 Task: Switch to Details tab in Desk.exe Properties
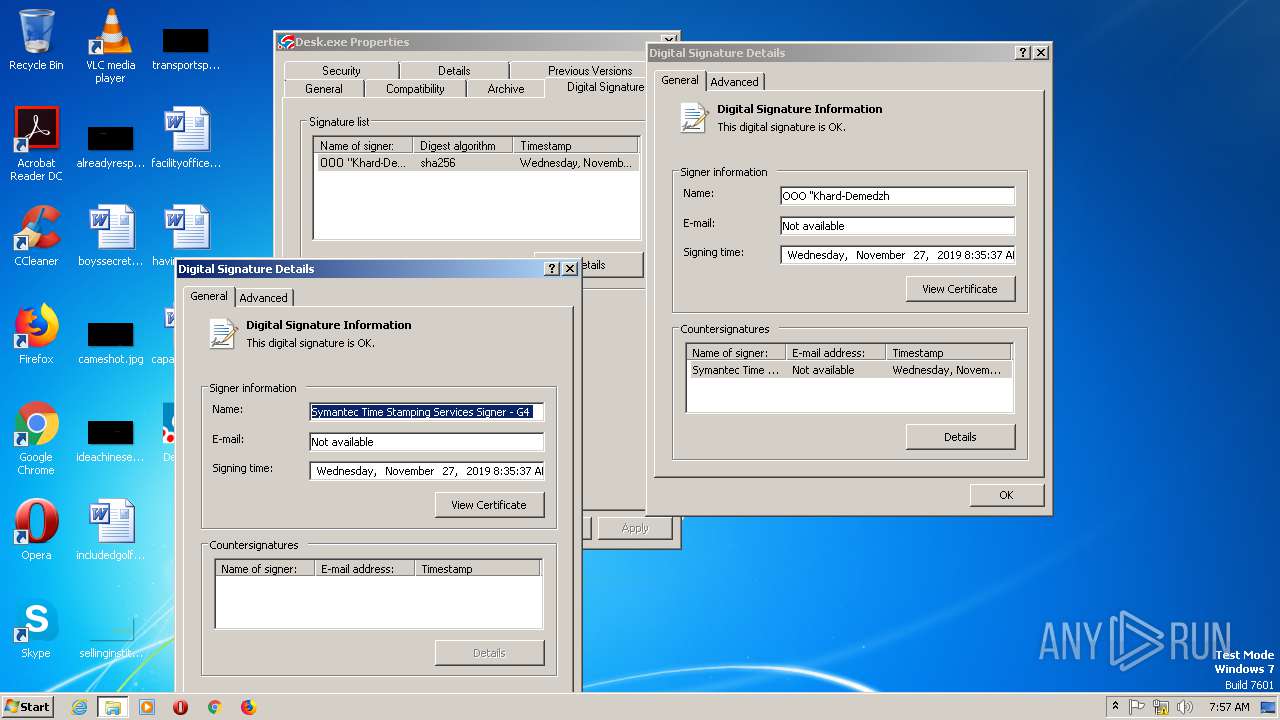[x=454, y=71]
